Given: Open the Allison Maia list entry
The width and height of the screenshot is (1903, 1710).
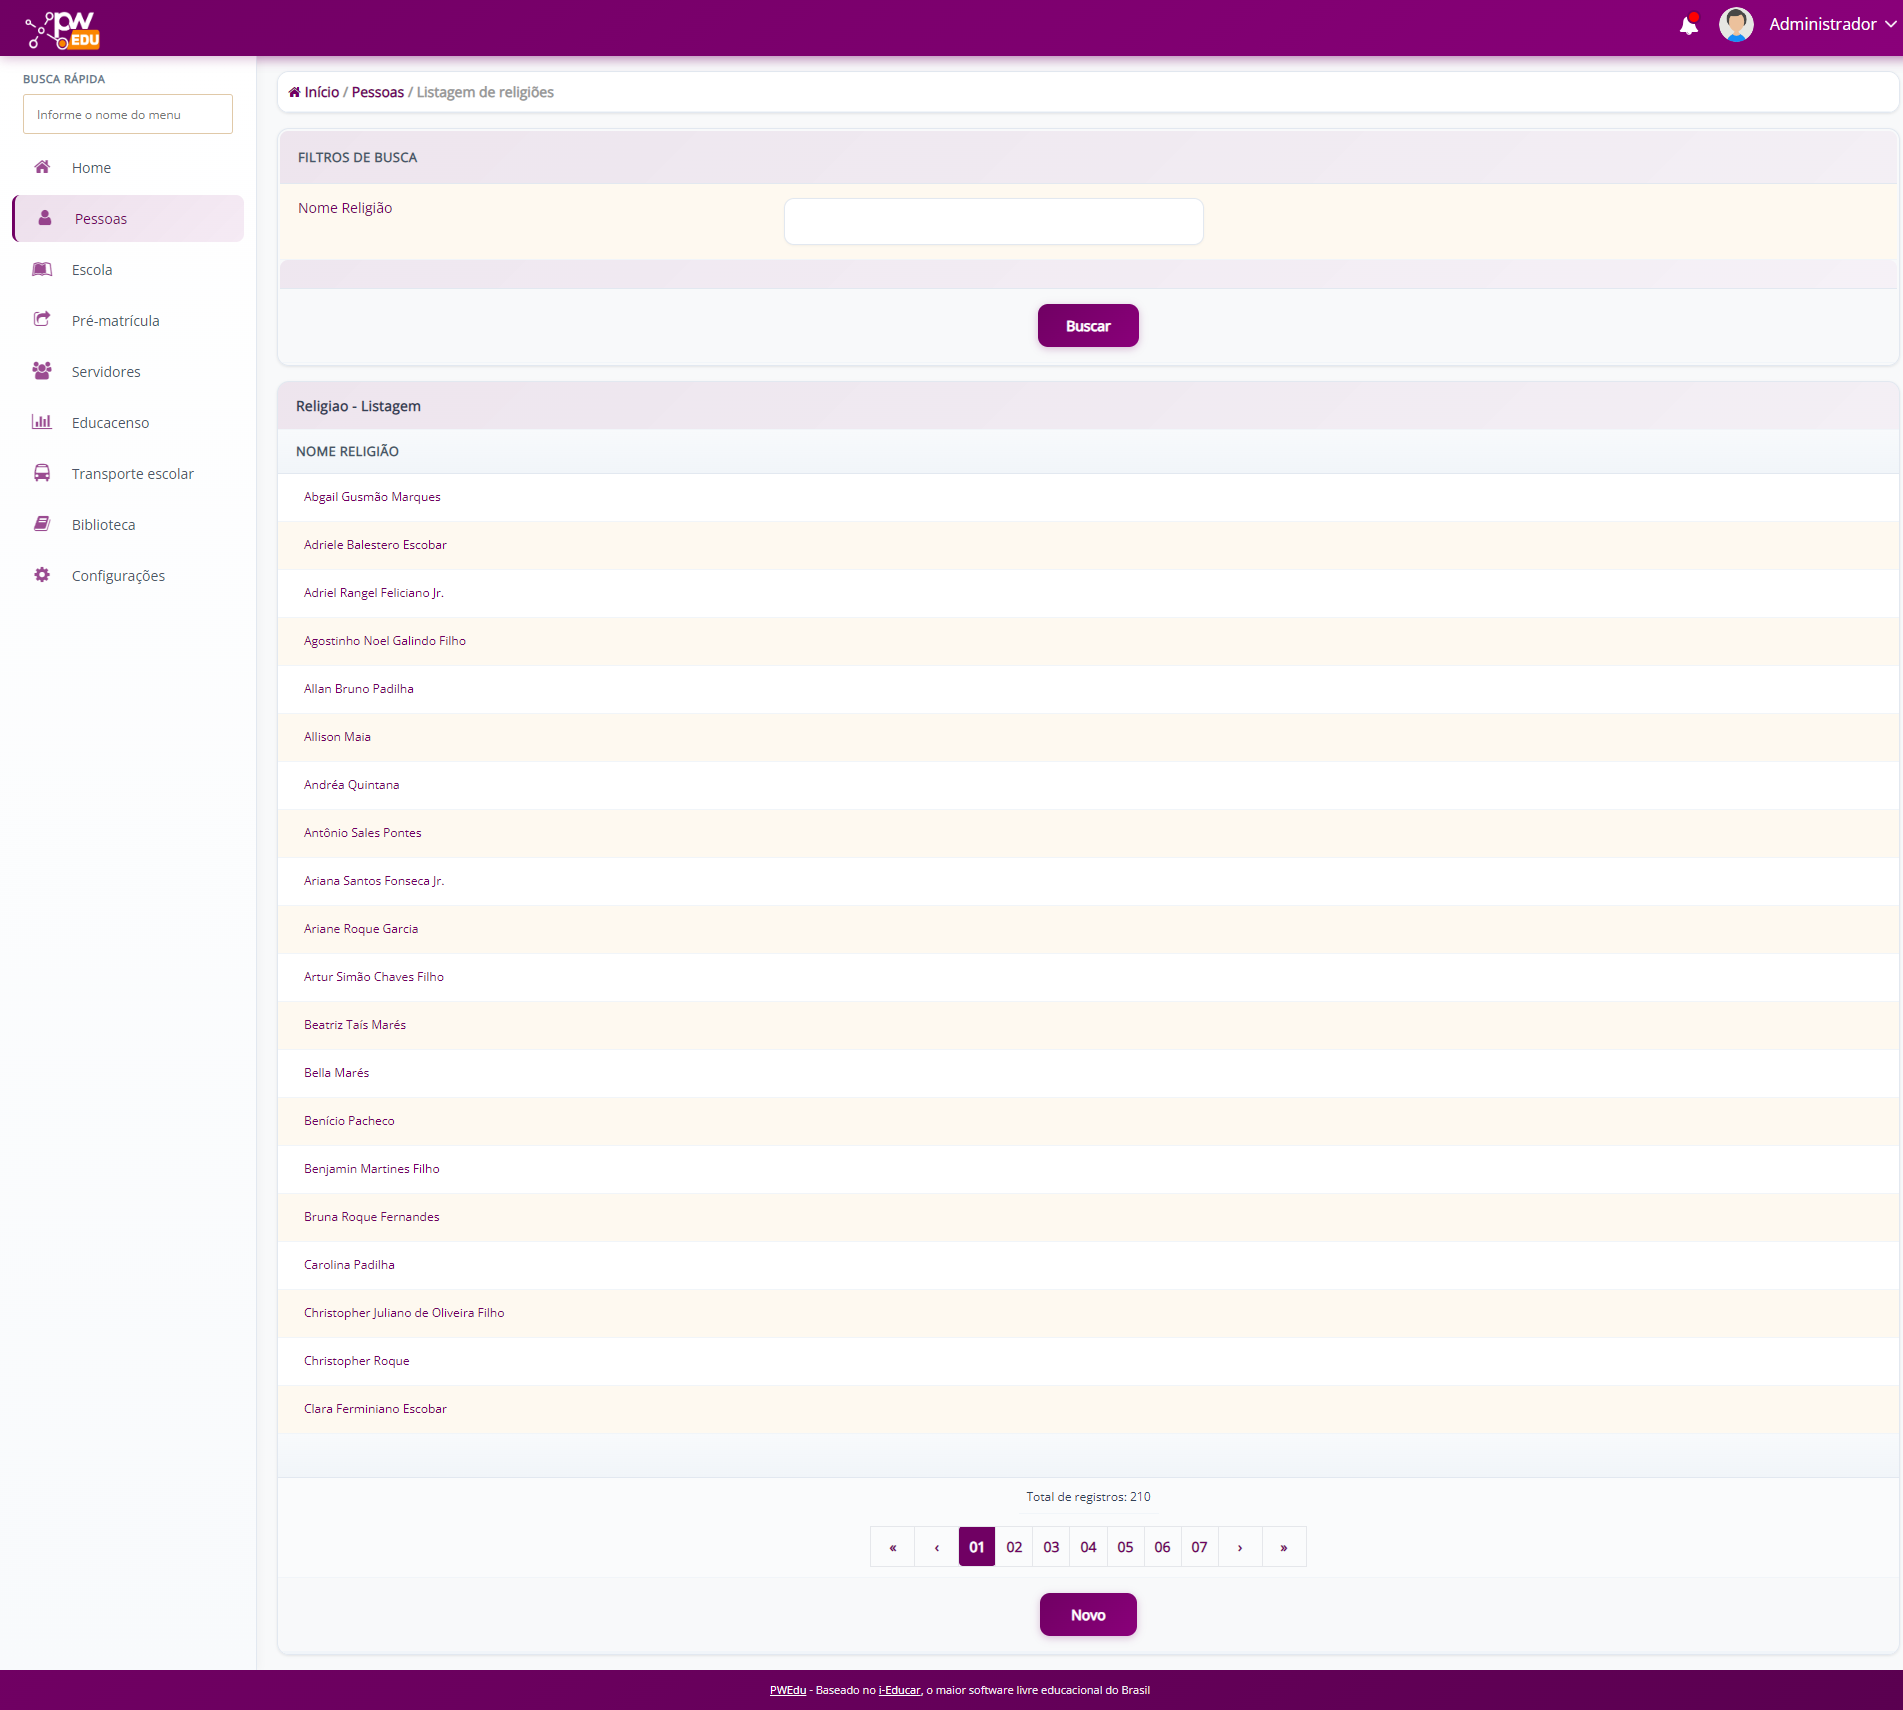Looking at the screenshot, I should [337, 737].
